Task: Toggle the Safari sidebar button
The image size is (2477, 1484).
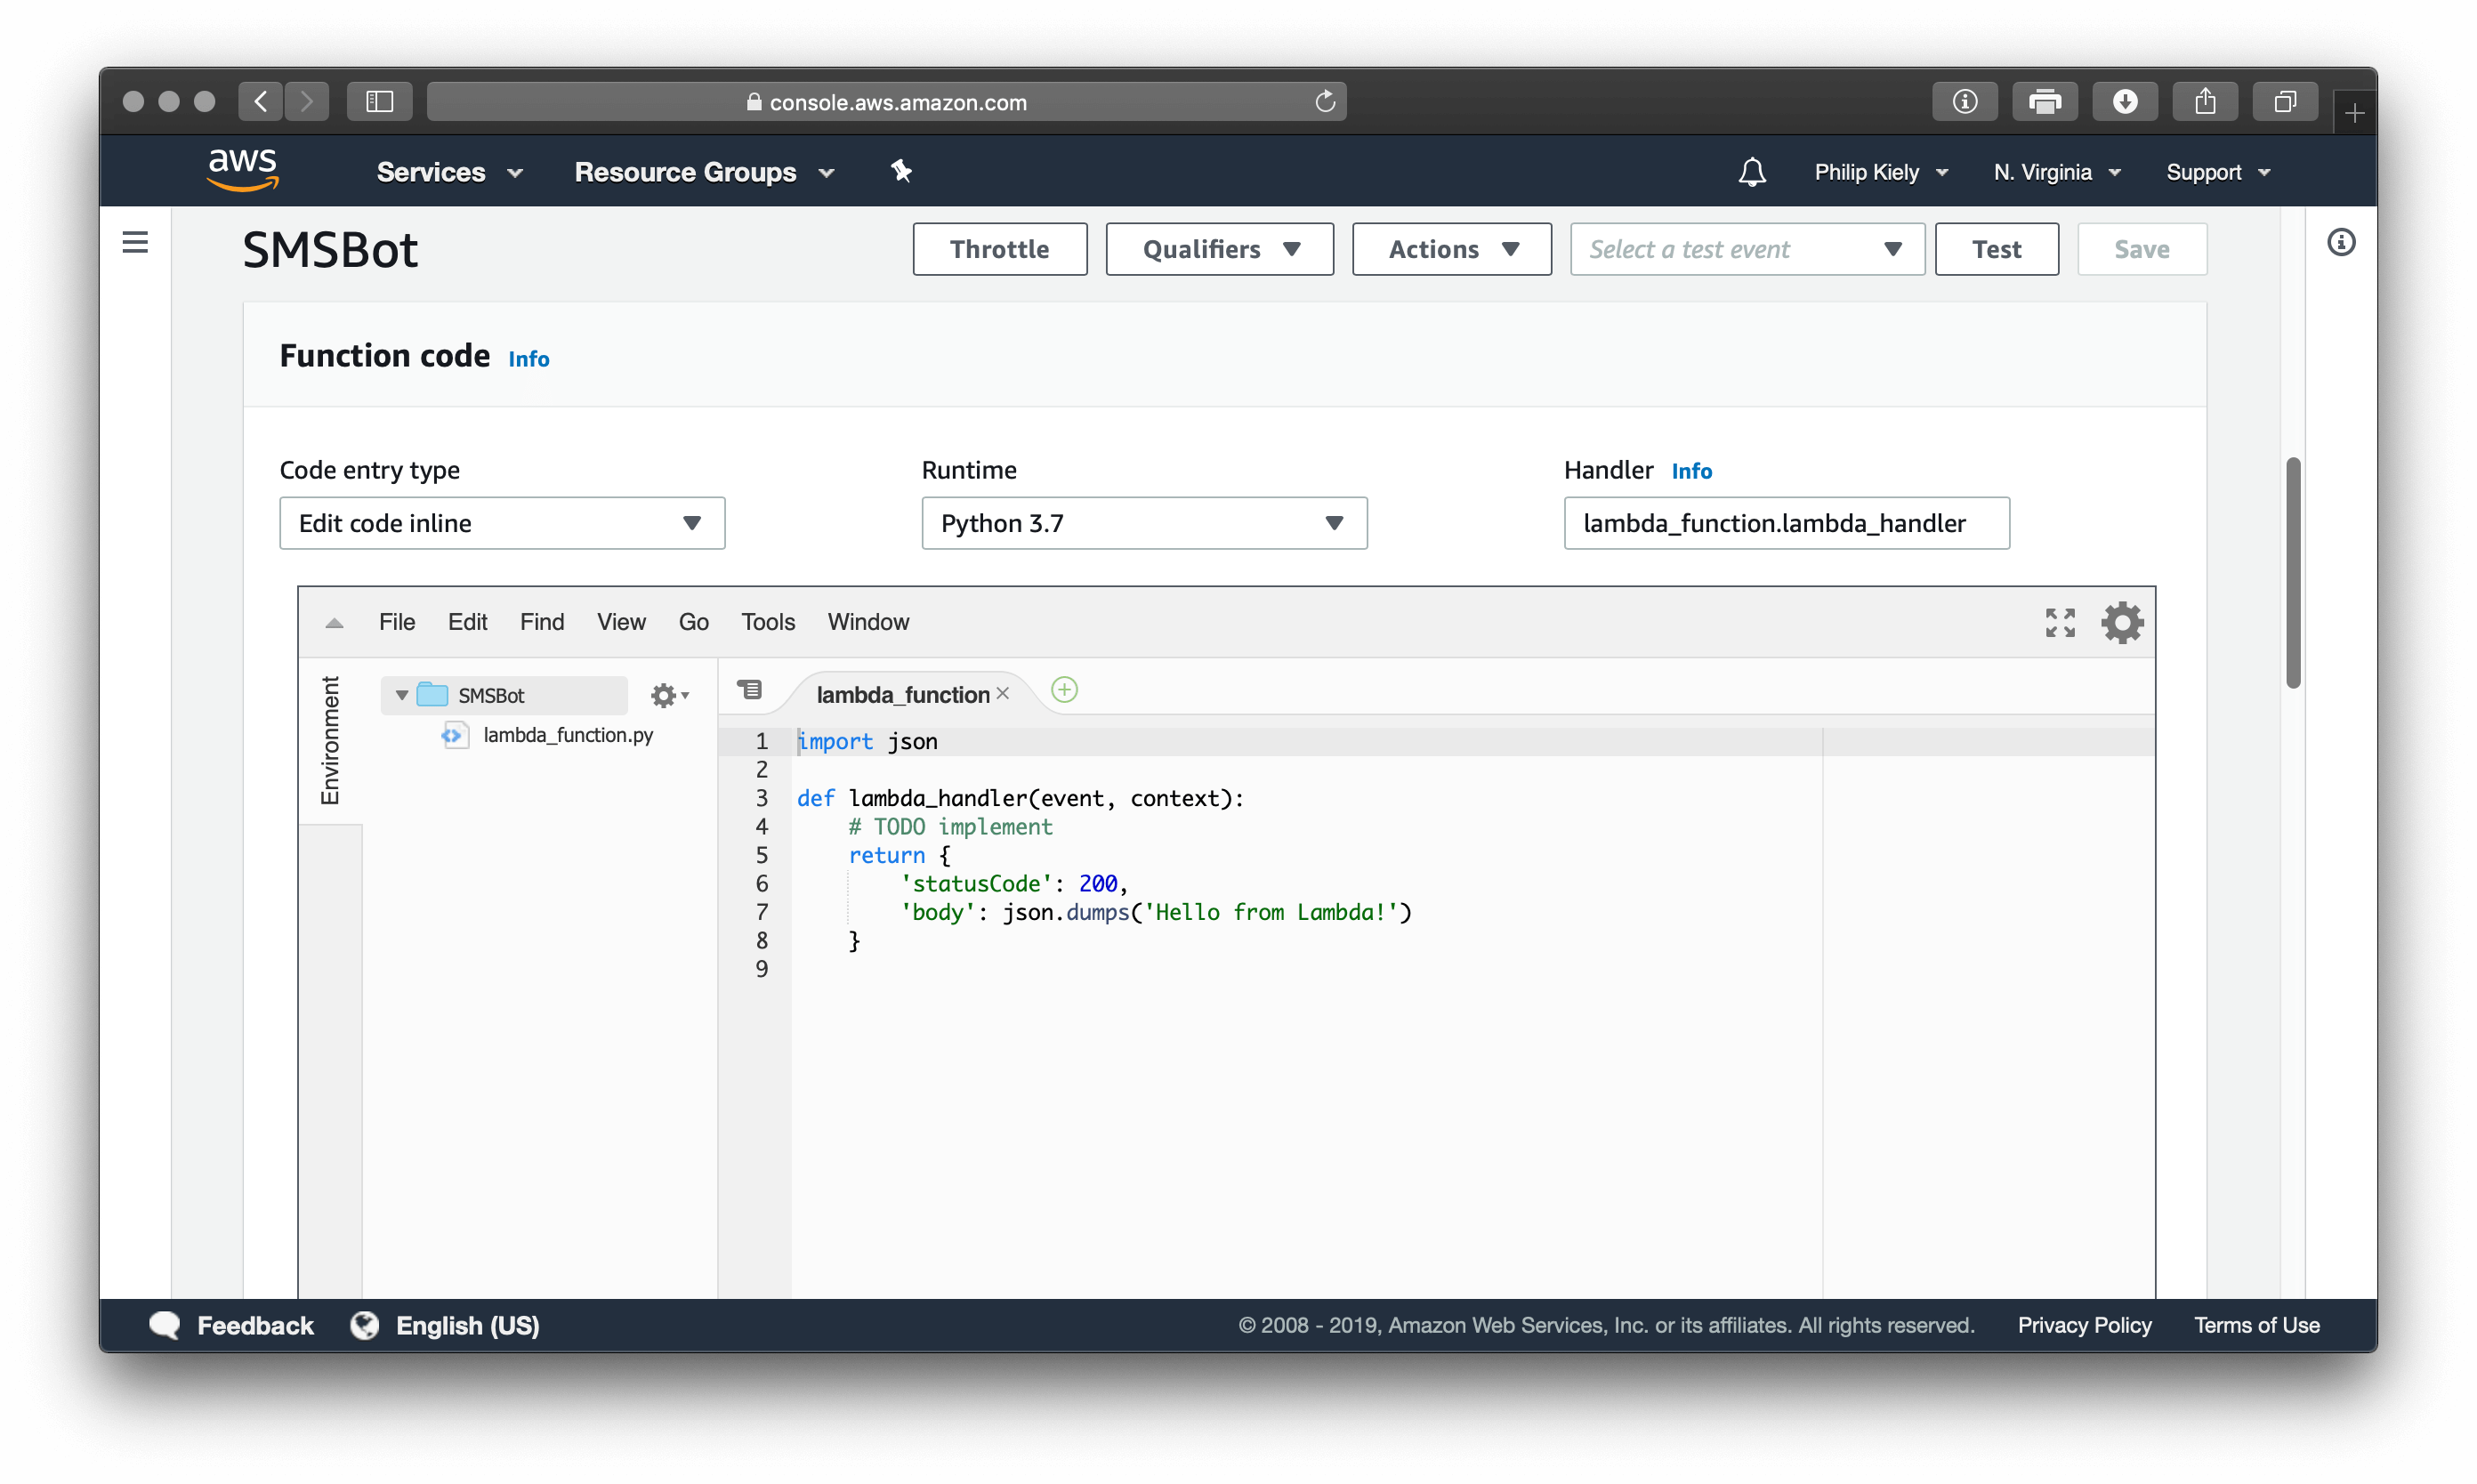Action: (379, 101)
